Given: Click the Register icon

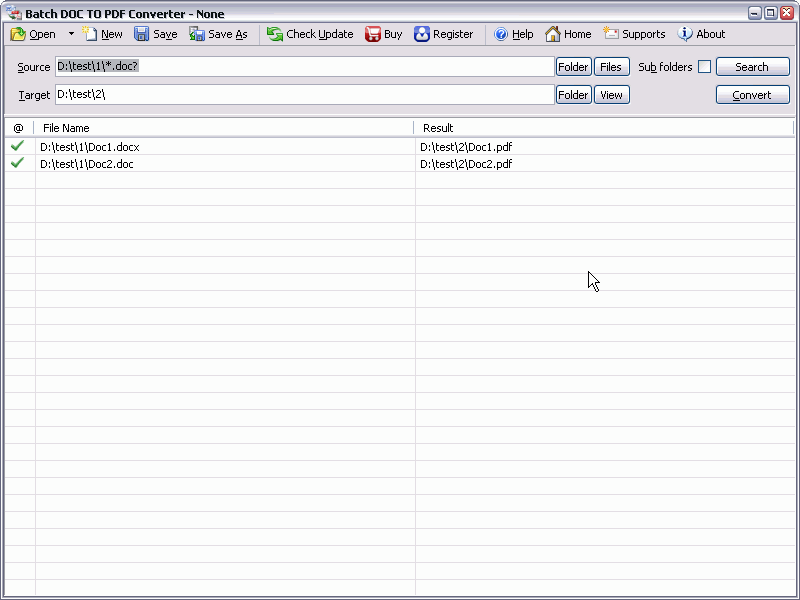Looking at the screenshot, I should (422, 34).
